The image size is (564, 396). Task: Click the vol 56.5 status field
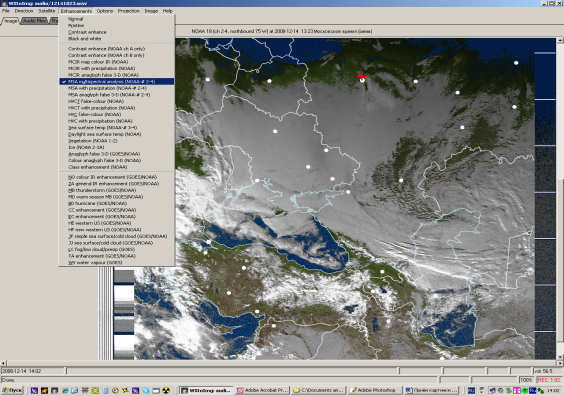pyautogui.click(x=547, y=371)
